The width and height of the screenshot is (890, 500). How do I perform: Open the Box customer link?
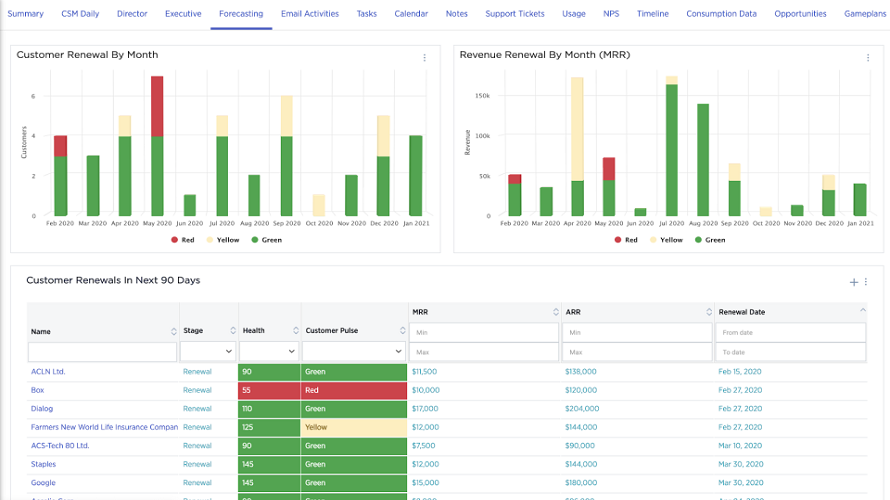click(37, 390)
